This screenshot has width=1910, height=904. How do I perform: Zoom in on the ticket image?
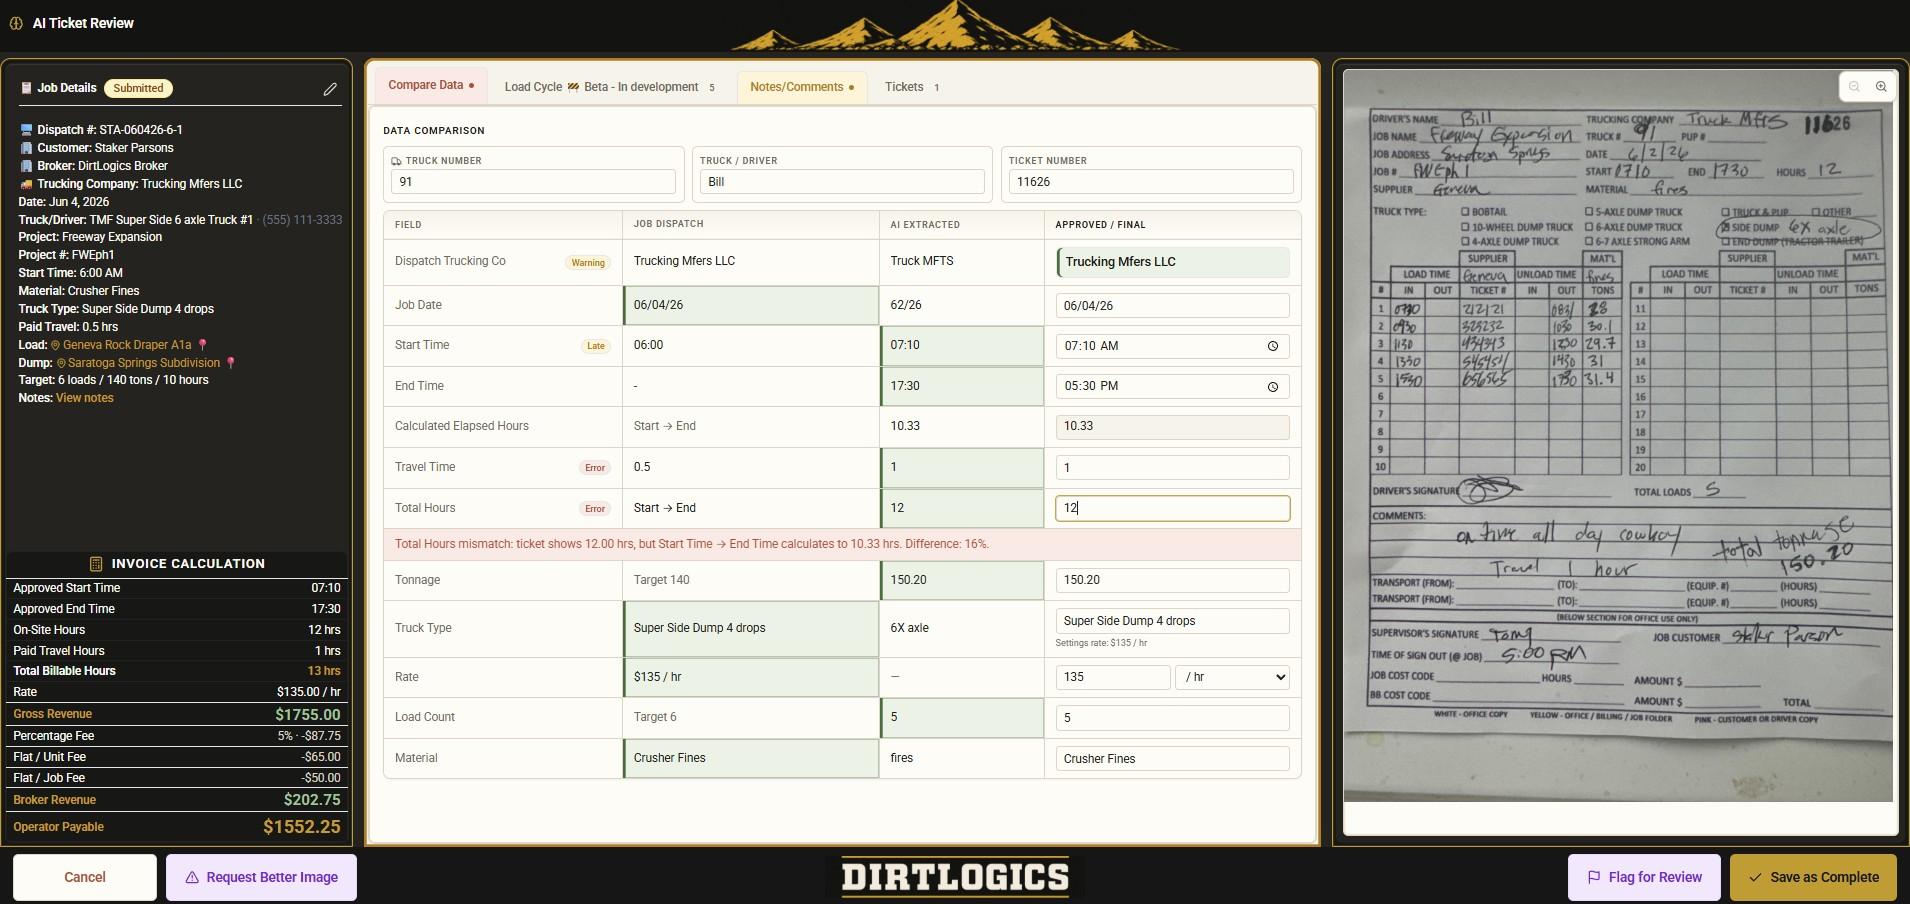pyautogui.click(x=1881, y=87)
